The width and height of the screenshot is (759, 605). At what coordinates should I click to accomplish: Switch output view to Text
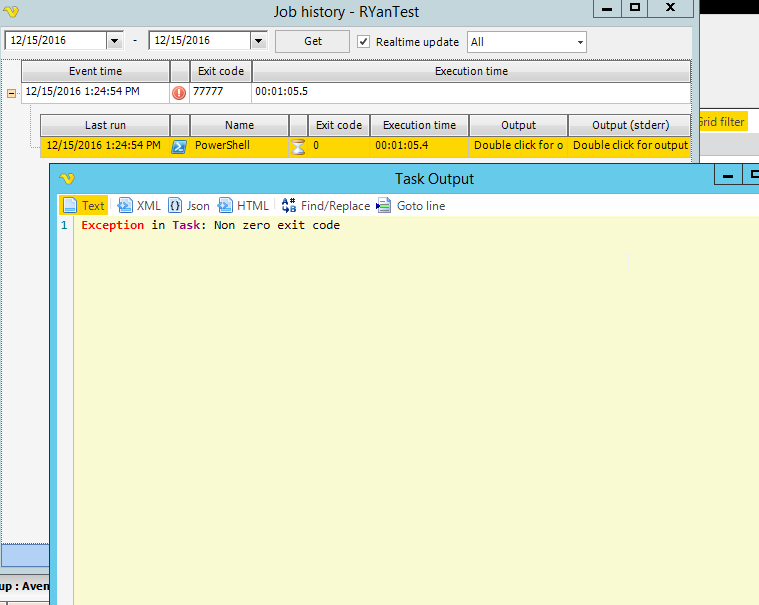pos(84,206)
